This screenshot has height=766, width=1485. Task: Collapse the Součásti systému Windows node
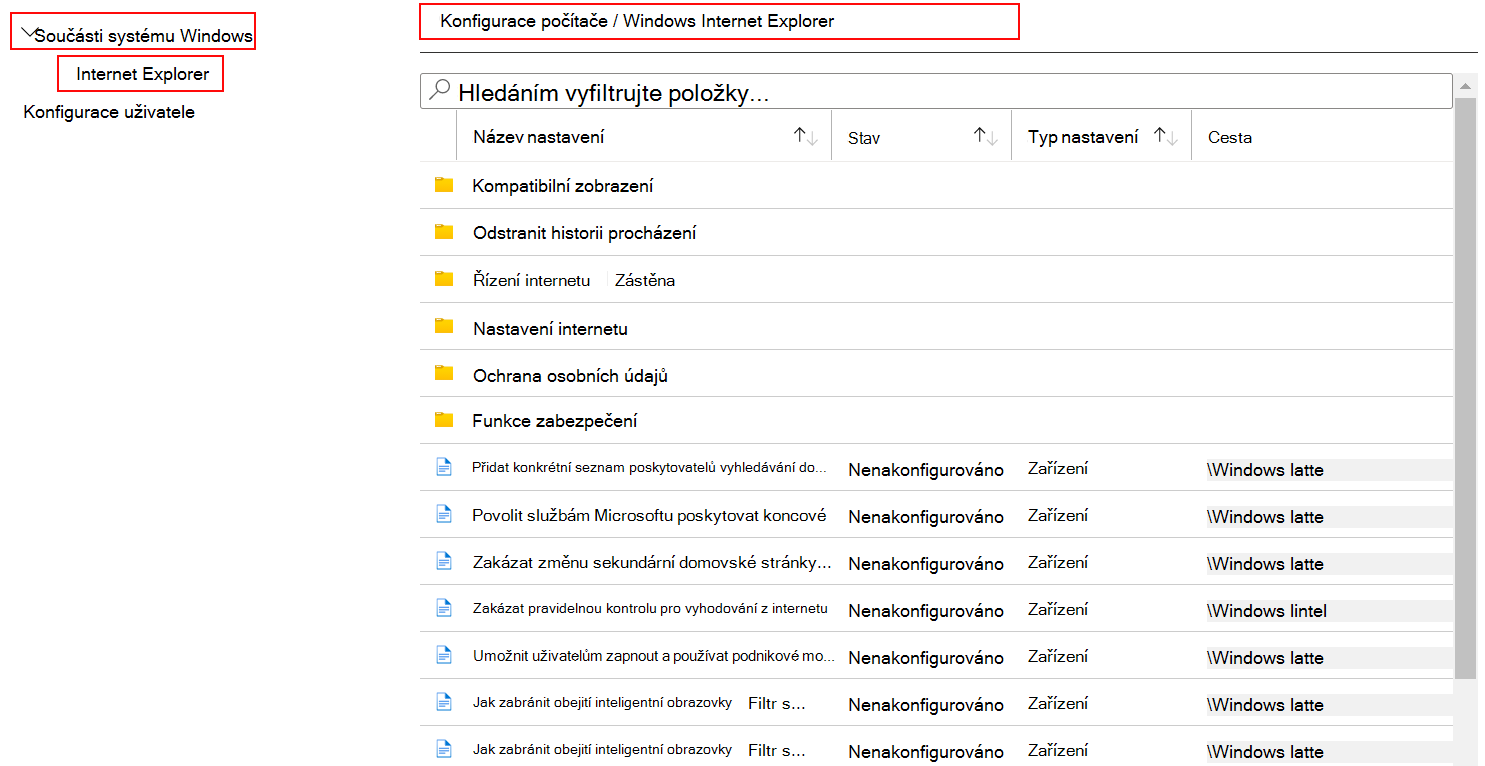pyautogui.click(x=27, y=33)
